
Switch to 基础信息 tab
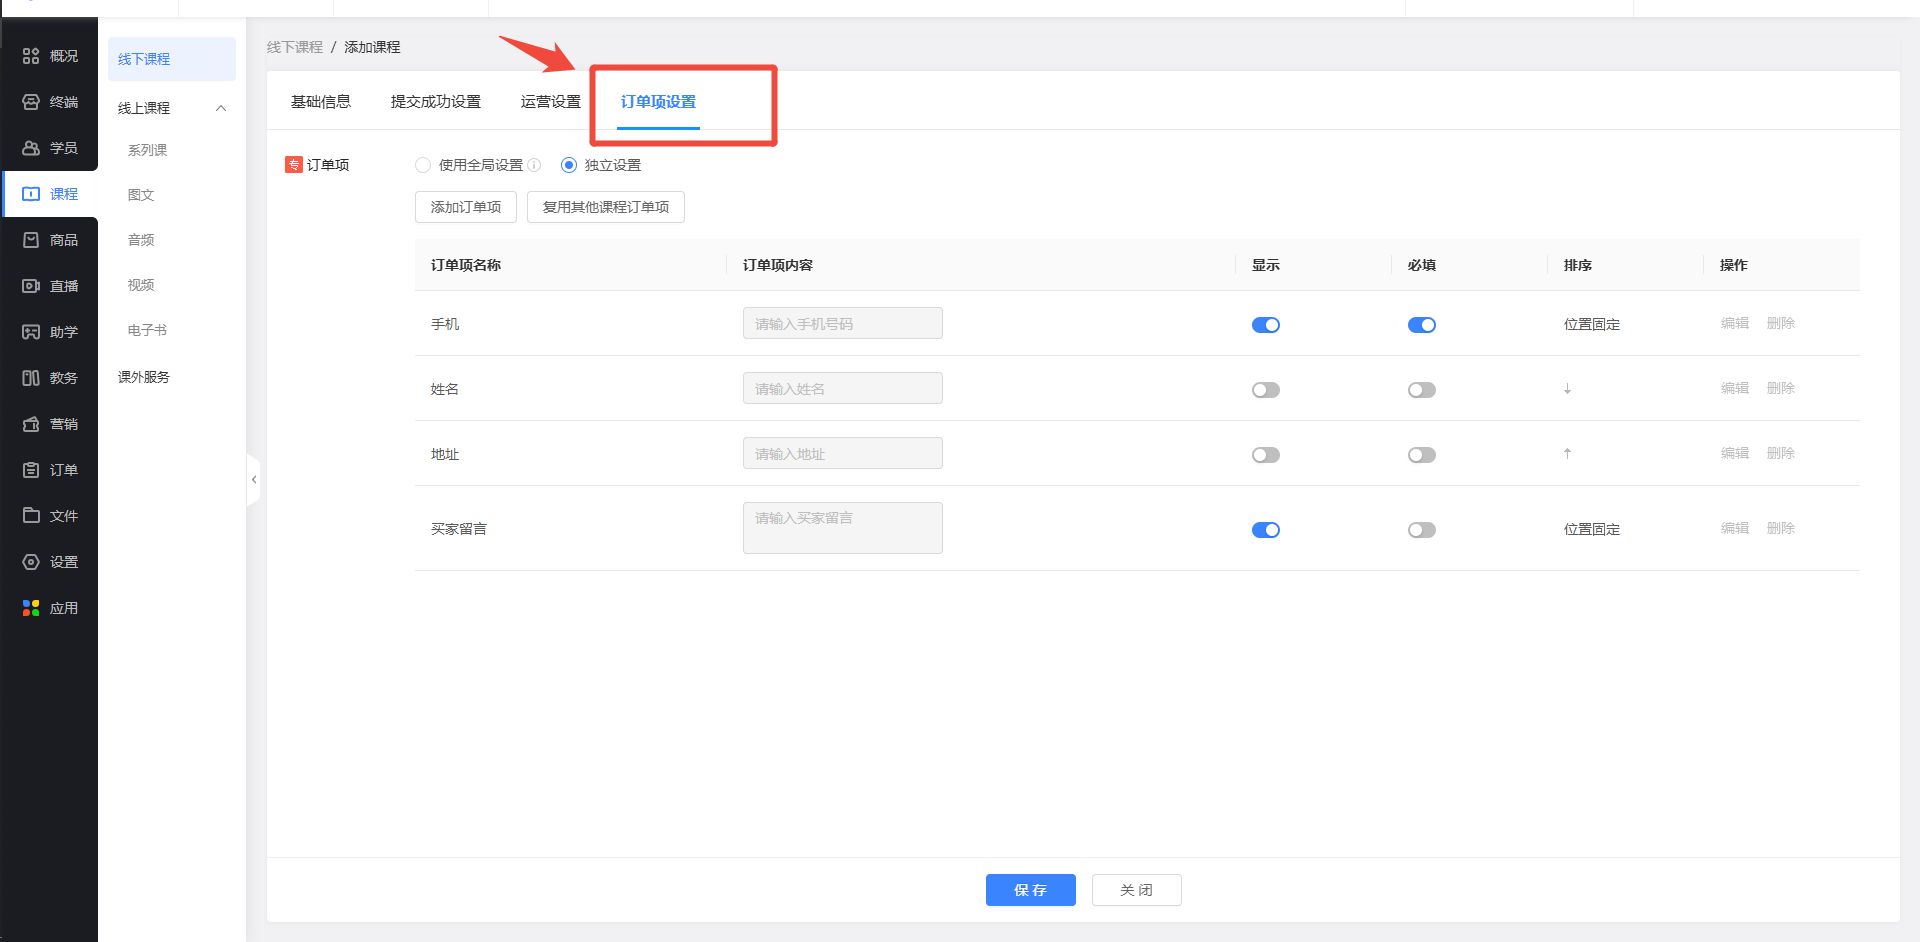[320, 102]
